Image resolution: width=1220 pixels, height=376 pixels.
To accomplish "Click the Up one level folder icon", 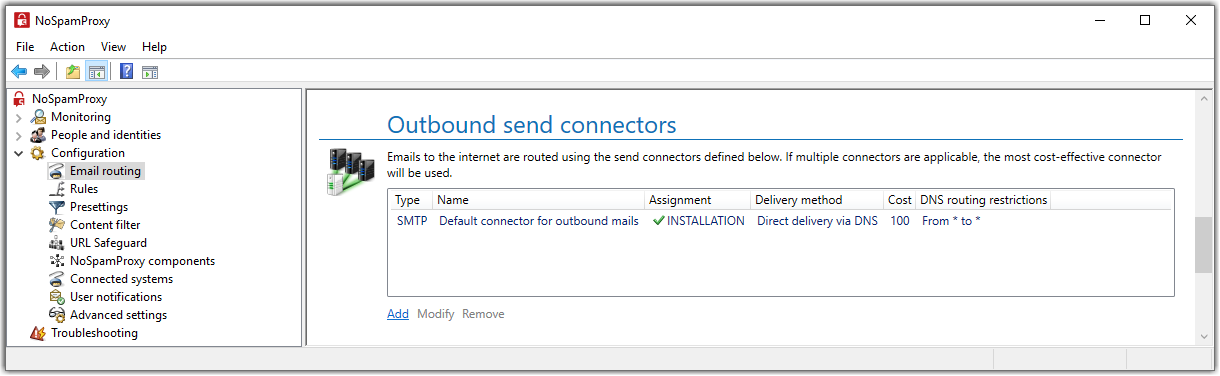I will 73,71.
